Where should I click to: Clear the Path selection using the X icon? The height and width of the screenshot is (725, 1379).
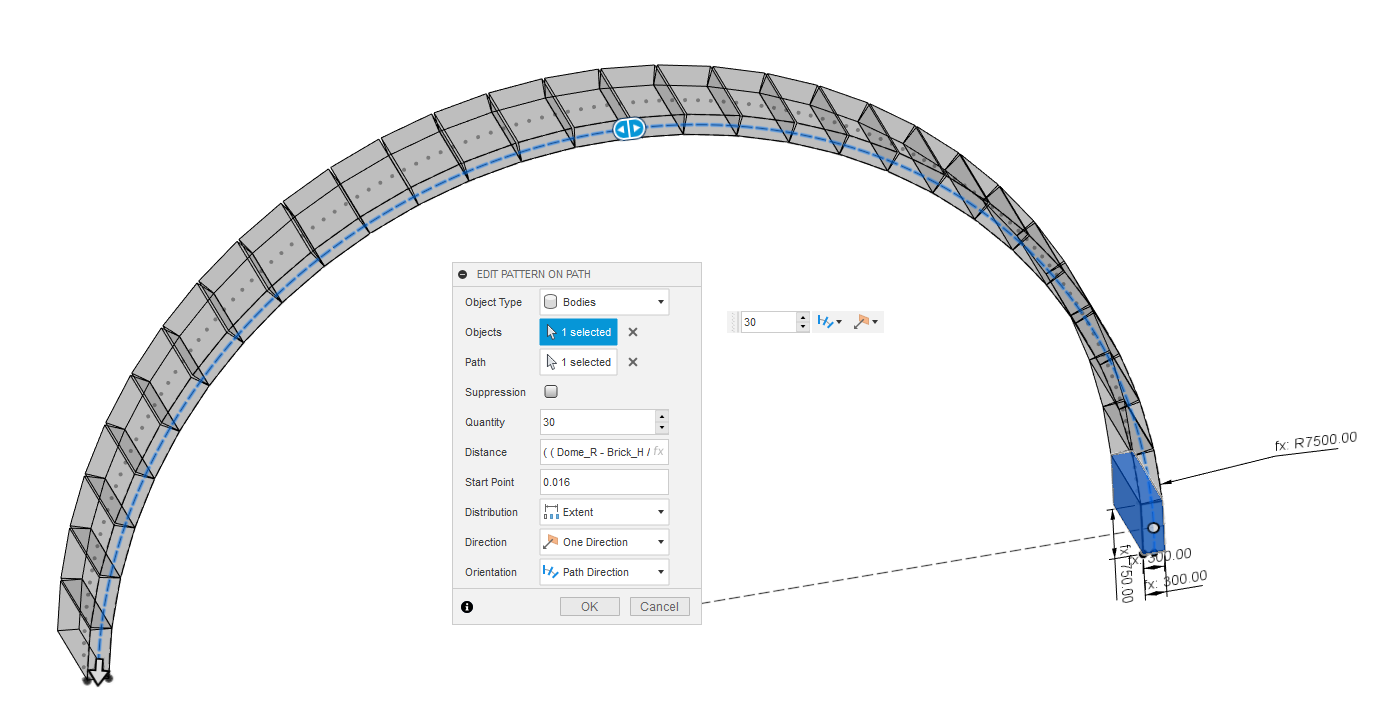coord(631,361)
